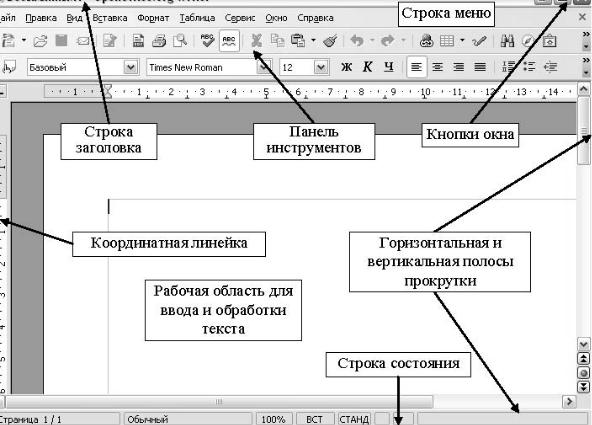Justify the paragraph text
Image resolution: width=592 pixels, height=425 pixels.
point(480,67)
